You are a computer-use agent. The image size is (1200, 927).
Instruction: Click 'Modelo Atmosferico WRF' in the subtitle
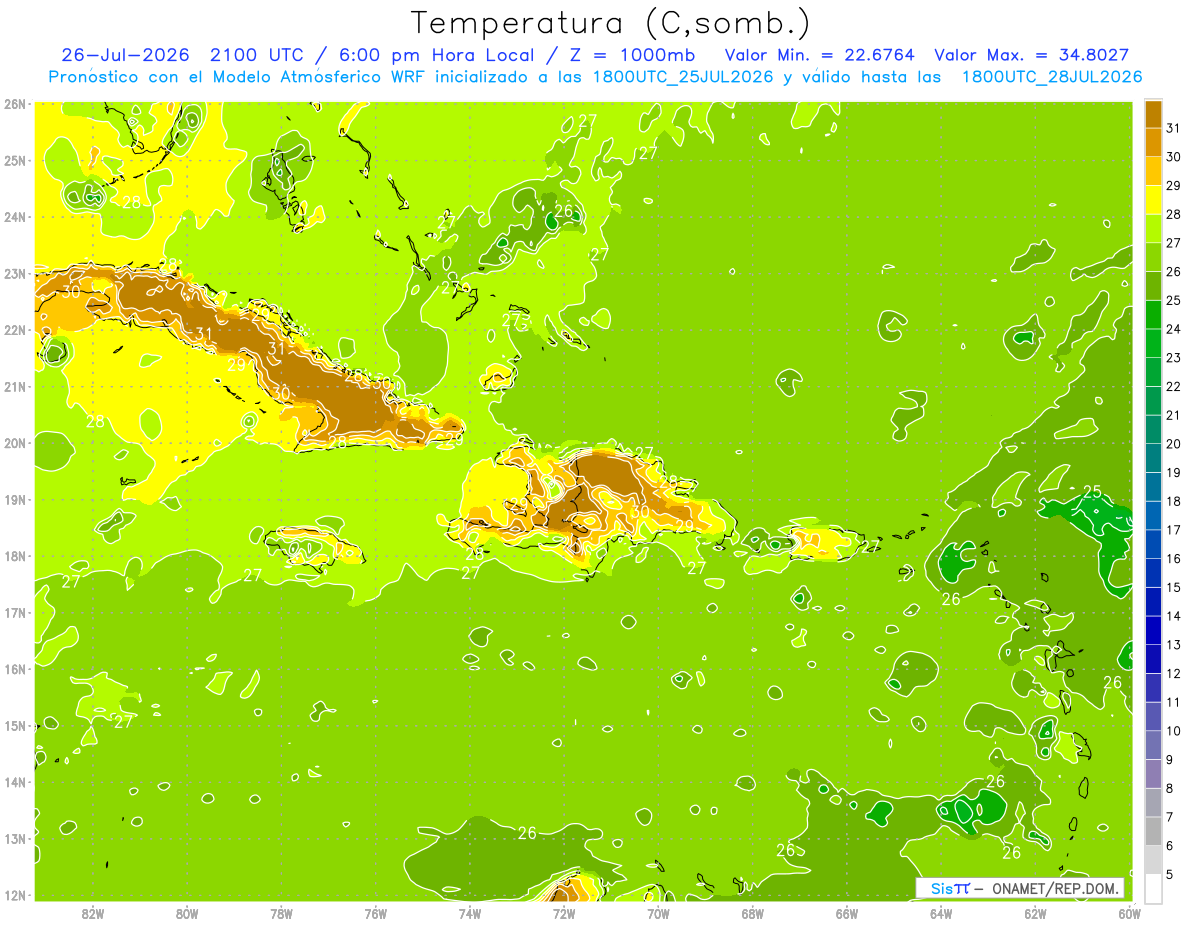(x=318, y=77)
